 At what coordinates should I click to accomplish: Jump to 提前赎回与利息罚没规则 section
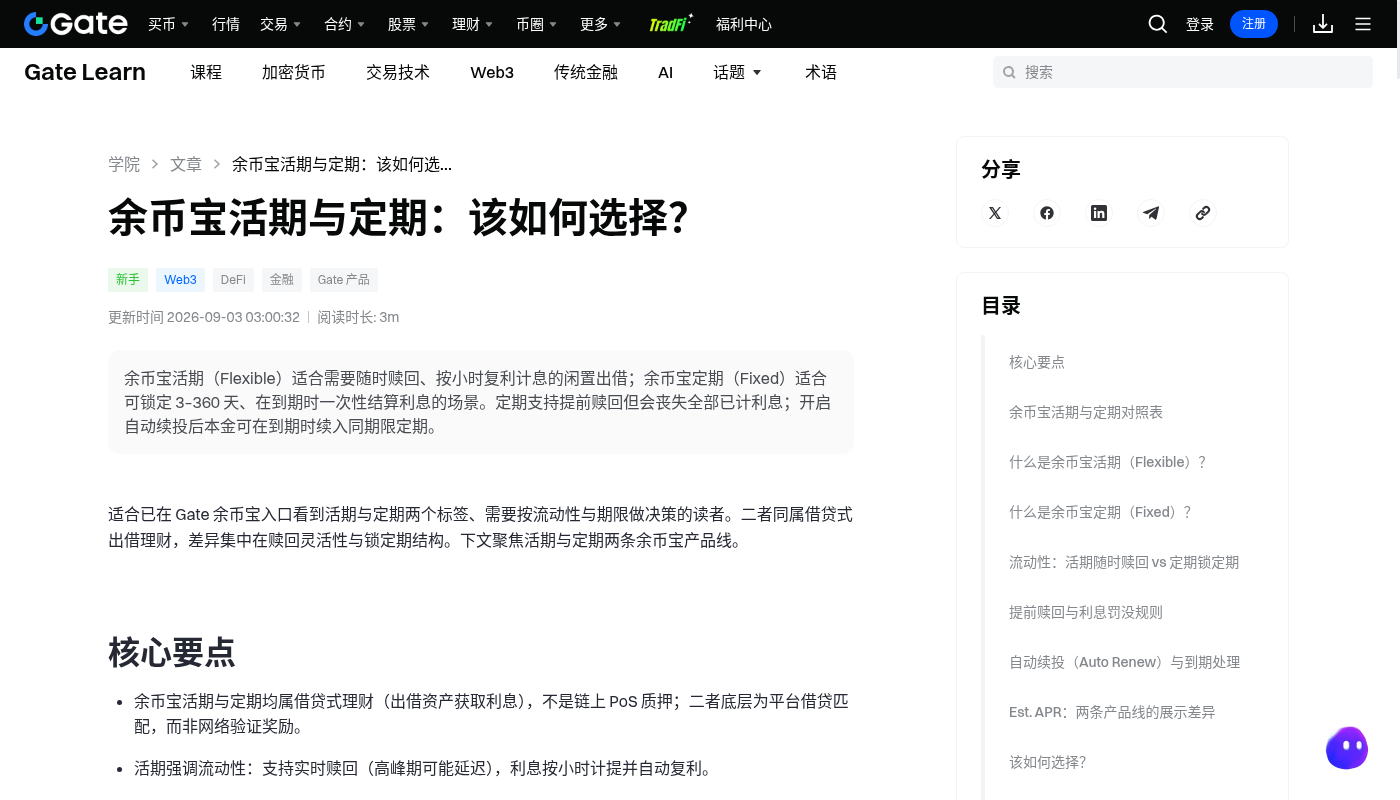(1086, 612)
